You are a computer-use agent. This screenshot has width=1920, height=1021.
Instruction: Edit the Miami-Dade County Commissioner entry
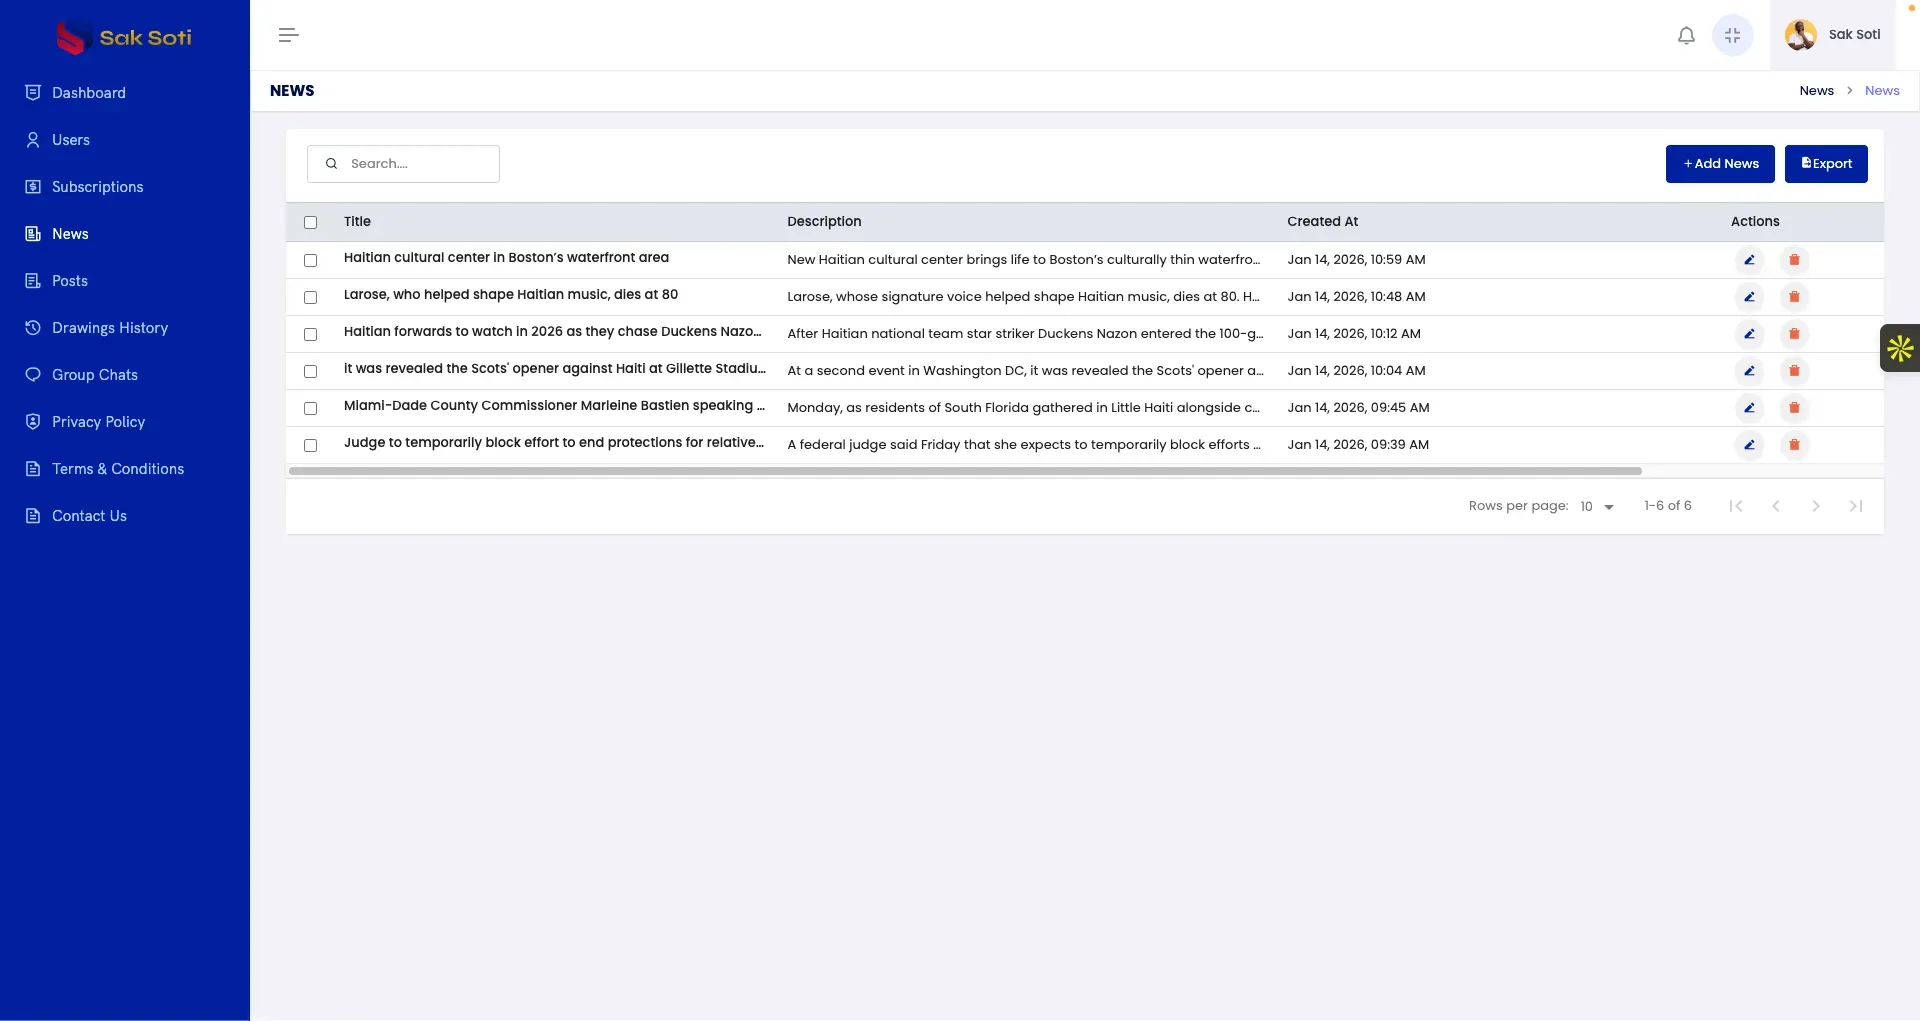1749,408
